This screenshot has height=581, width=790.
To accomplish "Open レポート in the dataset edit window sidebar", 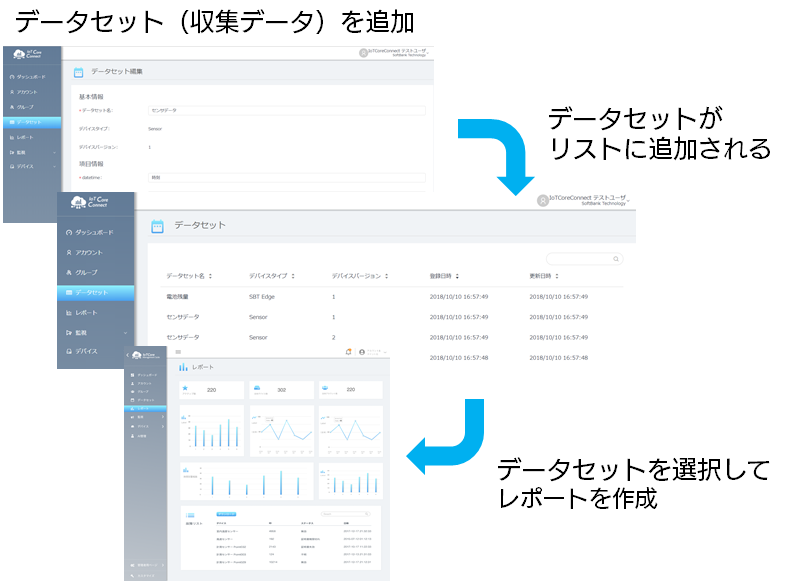I will [22, 137].
